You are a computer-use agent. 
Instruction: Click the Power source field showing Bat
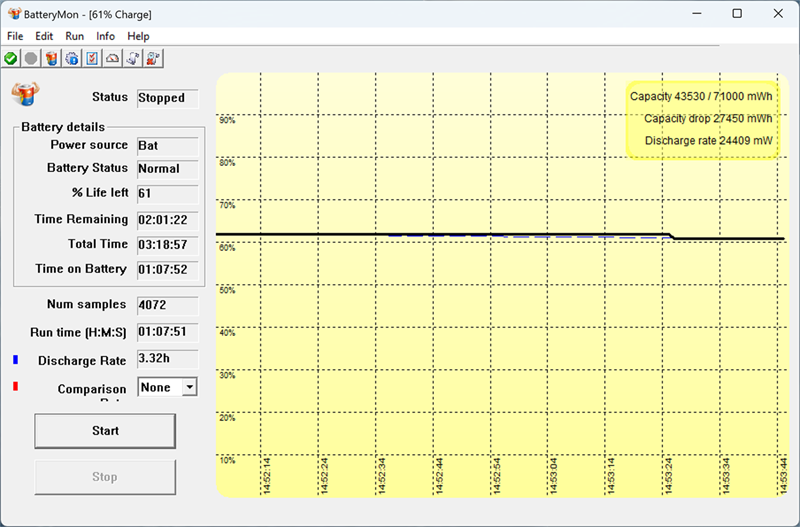[x=168, y=146]
